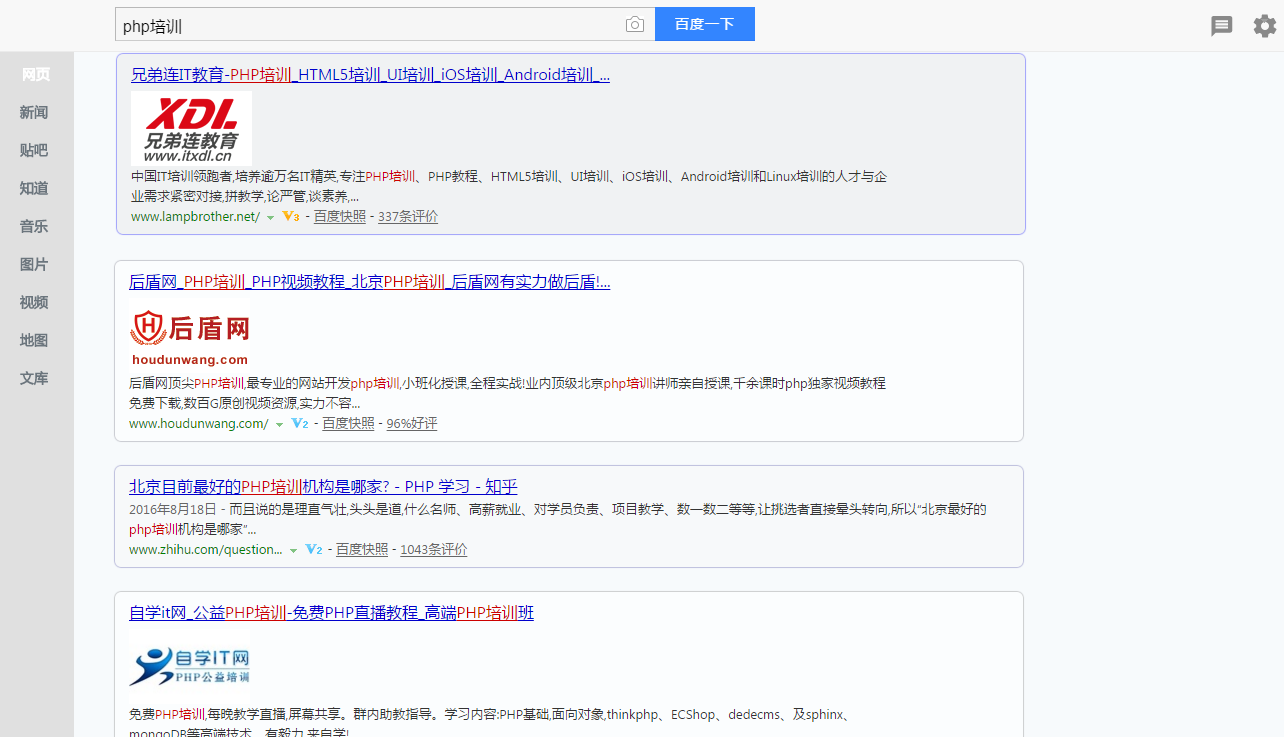Switch to the 贴吧 tab
The image size is (1284, 737).
click(x=36, y=150)
